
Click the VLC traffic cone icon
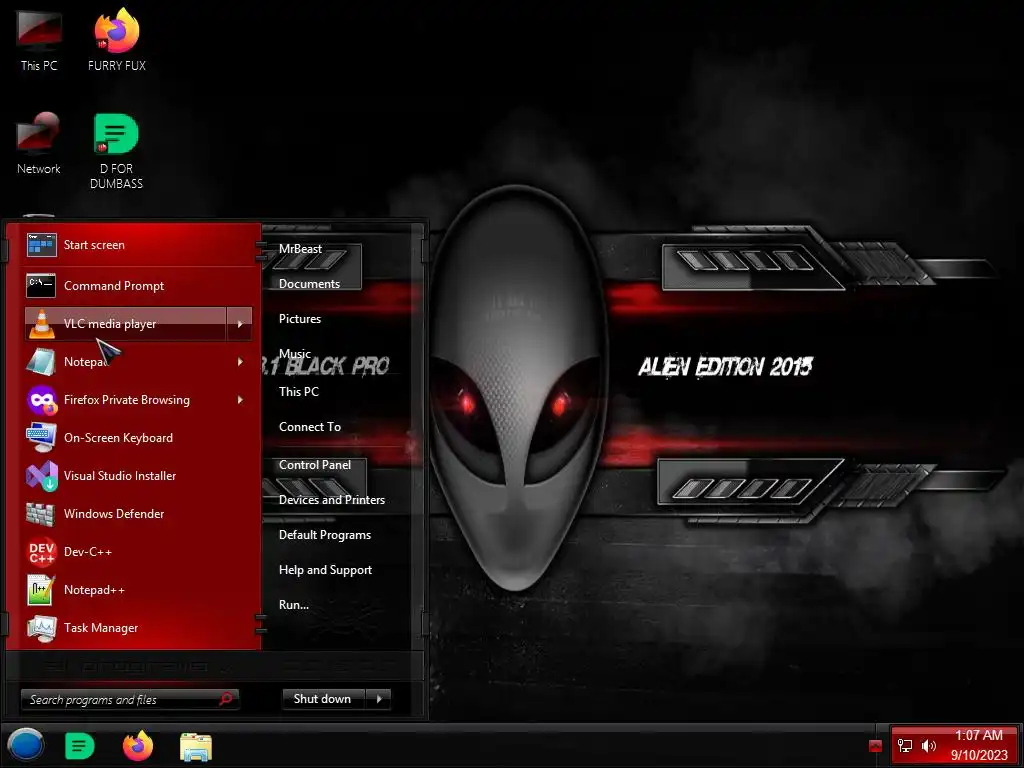[x=41, y=324]
